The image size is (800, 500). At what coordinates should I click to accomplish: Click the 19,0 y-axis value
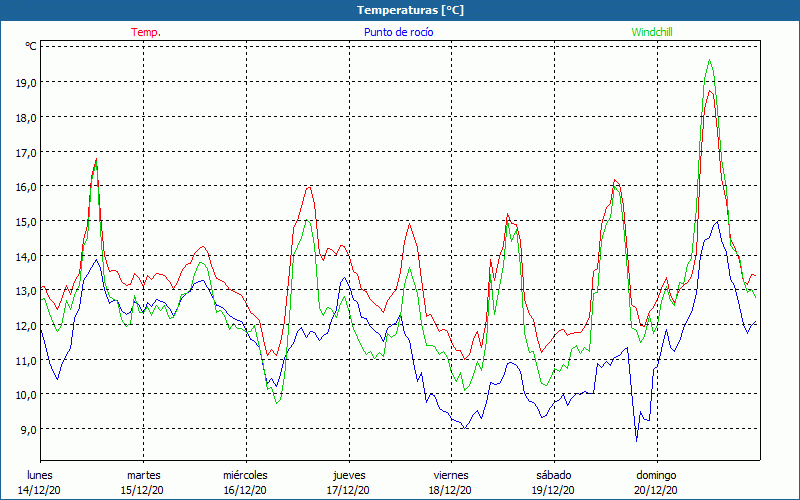tap(26, 83)
